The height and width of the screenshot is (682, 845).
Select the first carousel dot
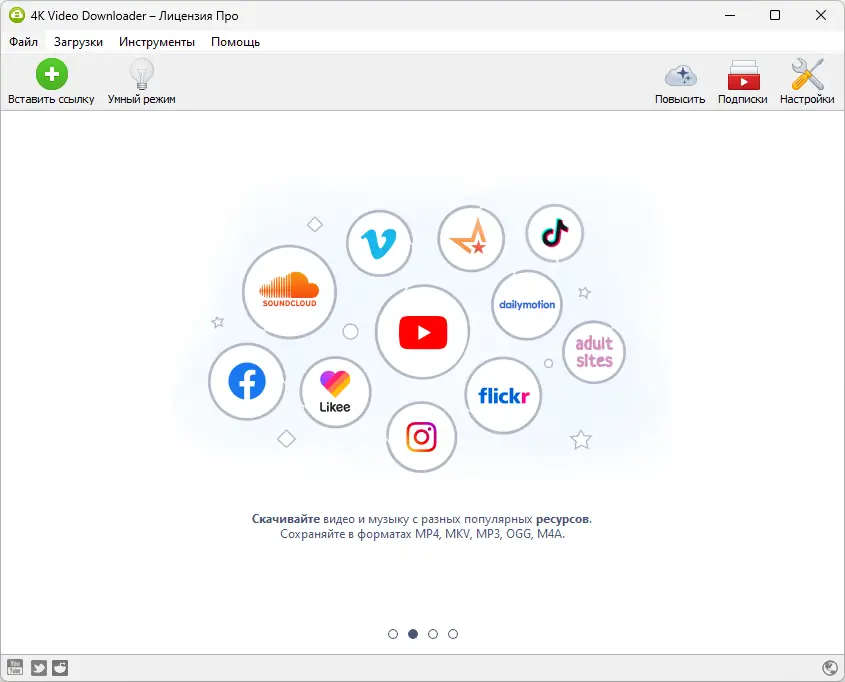pos(392,633)
